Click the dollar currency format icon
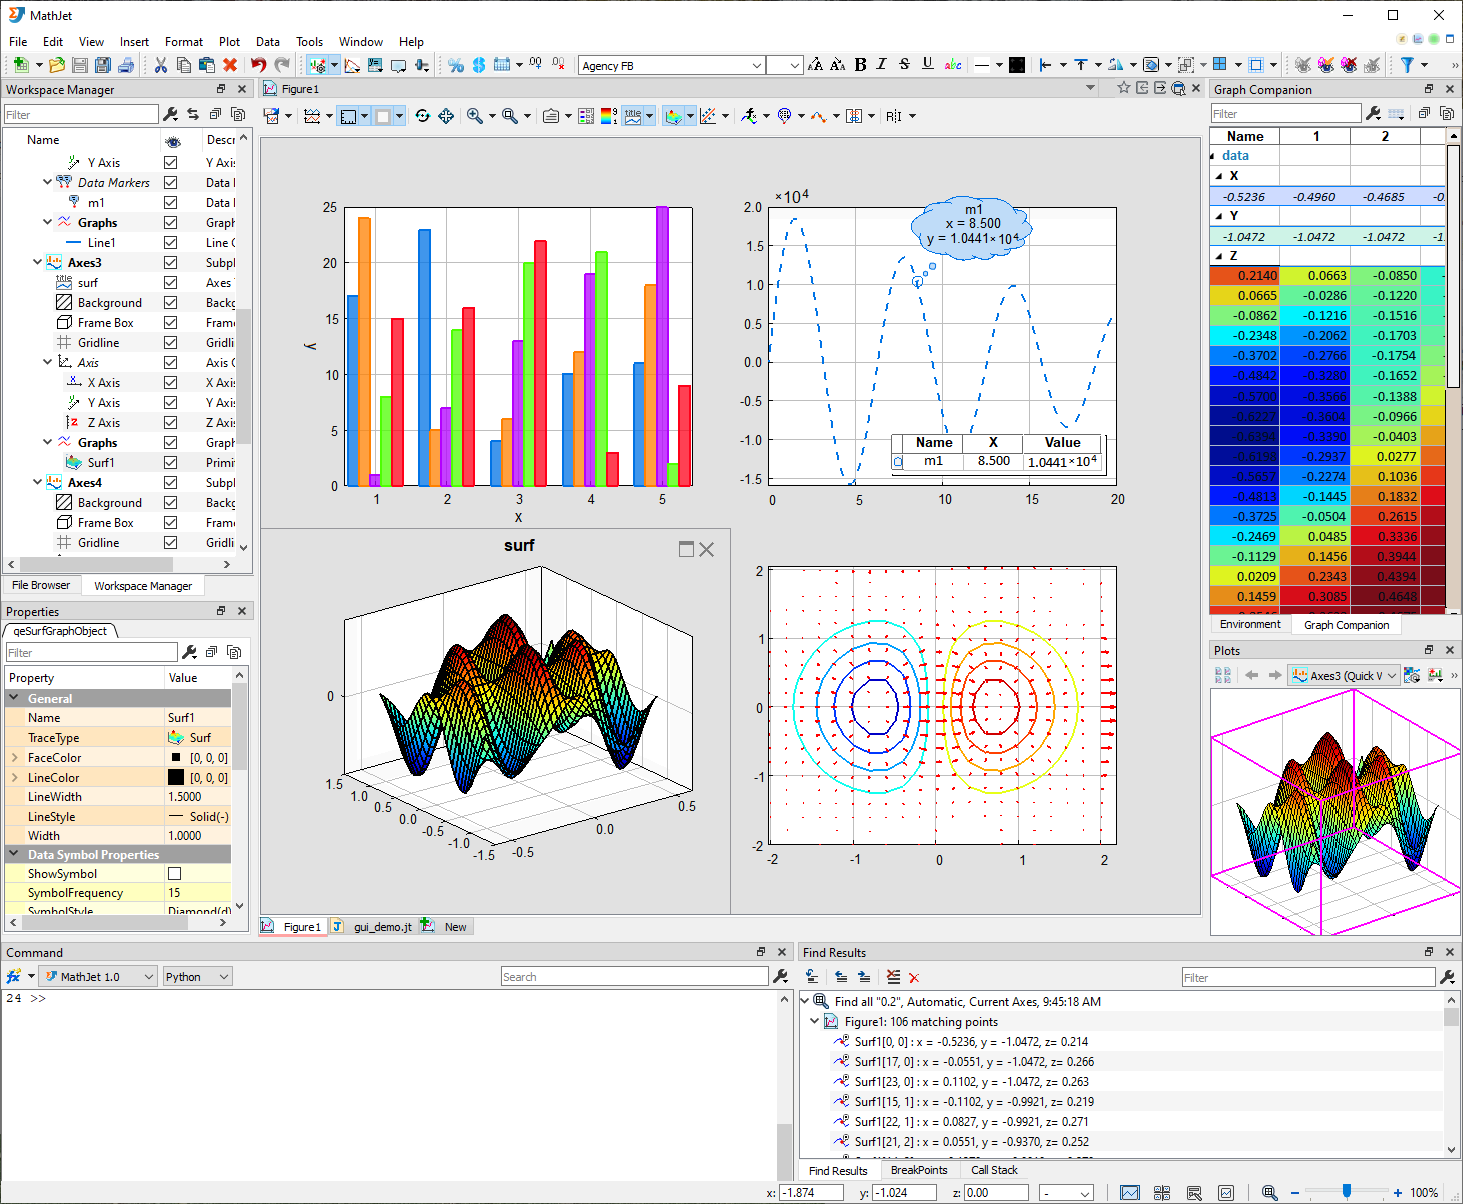 [479, 65]
